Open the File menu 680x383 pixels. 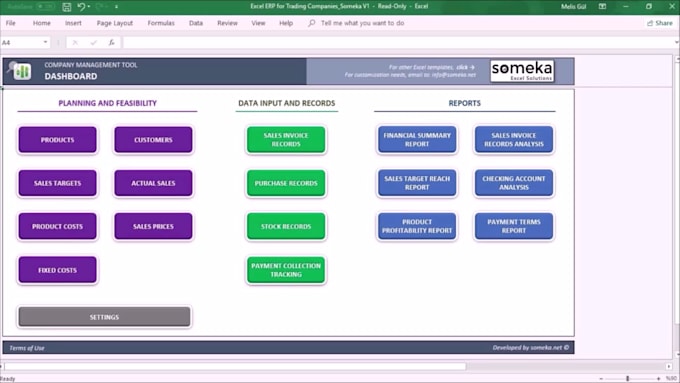coord(11,23)
